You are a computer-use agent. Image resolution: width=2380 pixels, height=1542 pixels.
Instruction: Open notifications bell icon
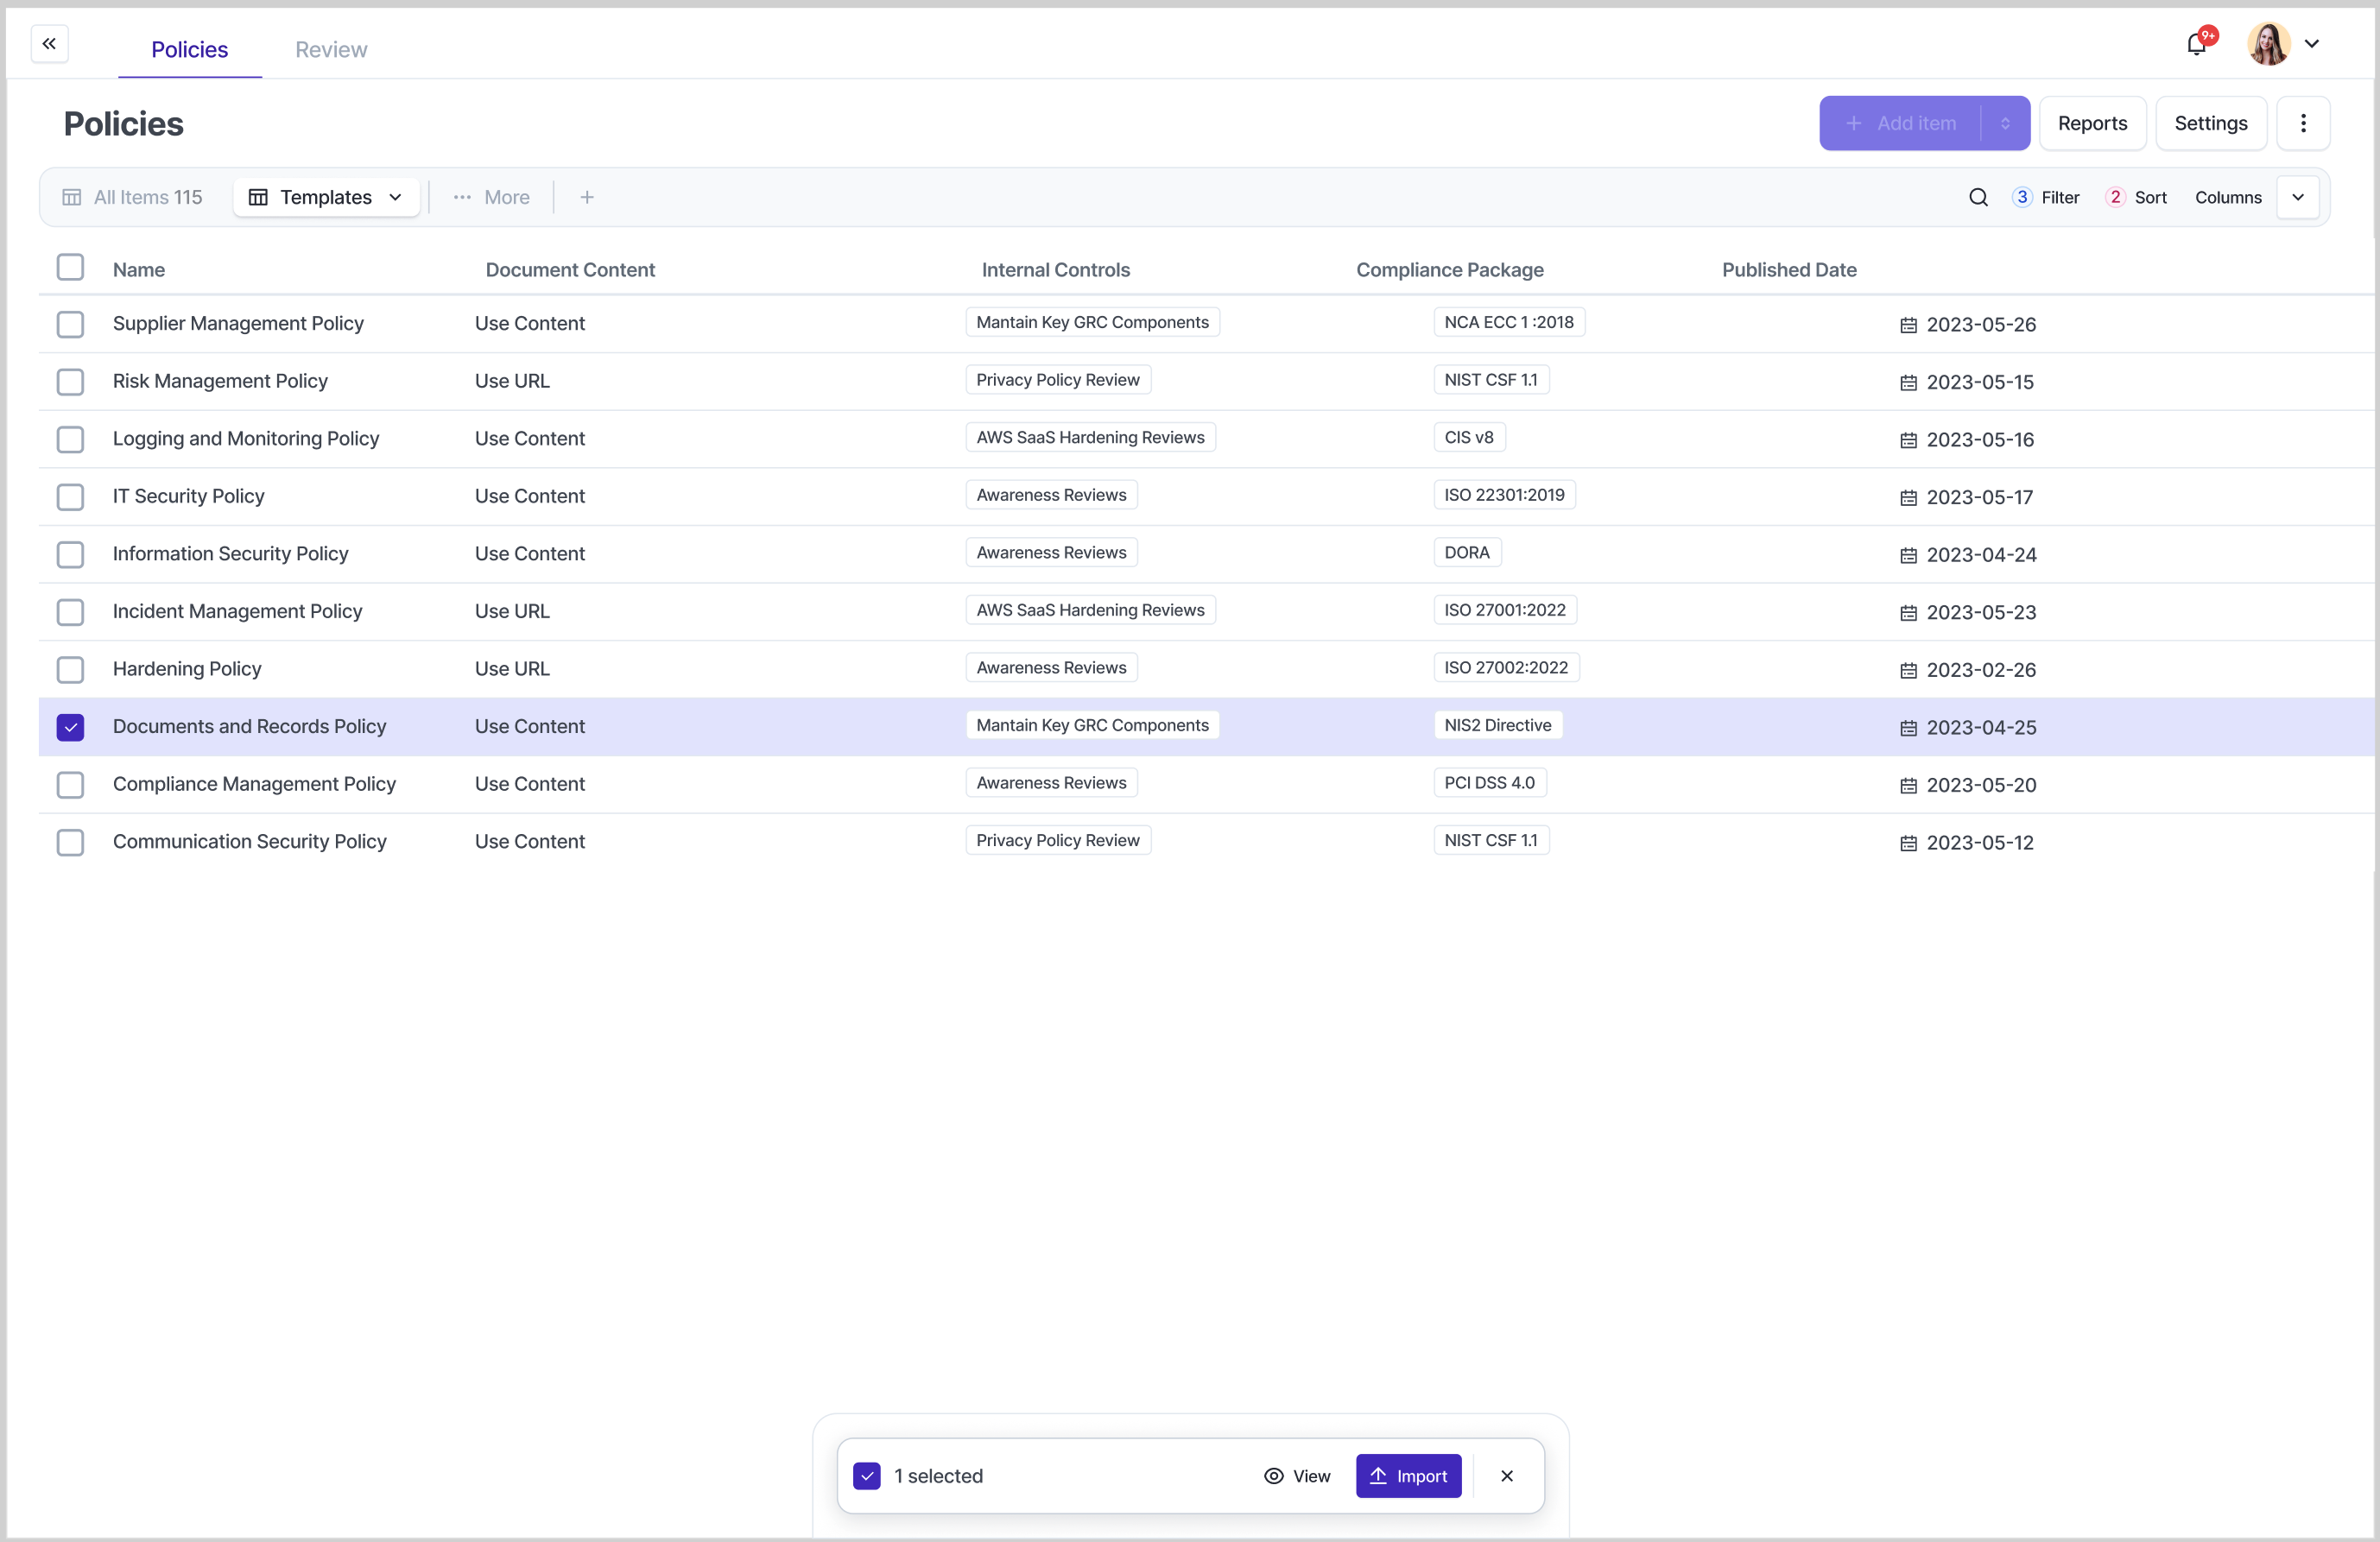(x=2196, y=44)
